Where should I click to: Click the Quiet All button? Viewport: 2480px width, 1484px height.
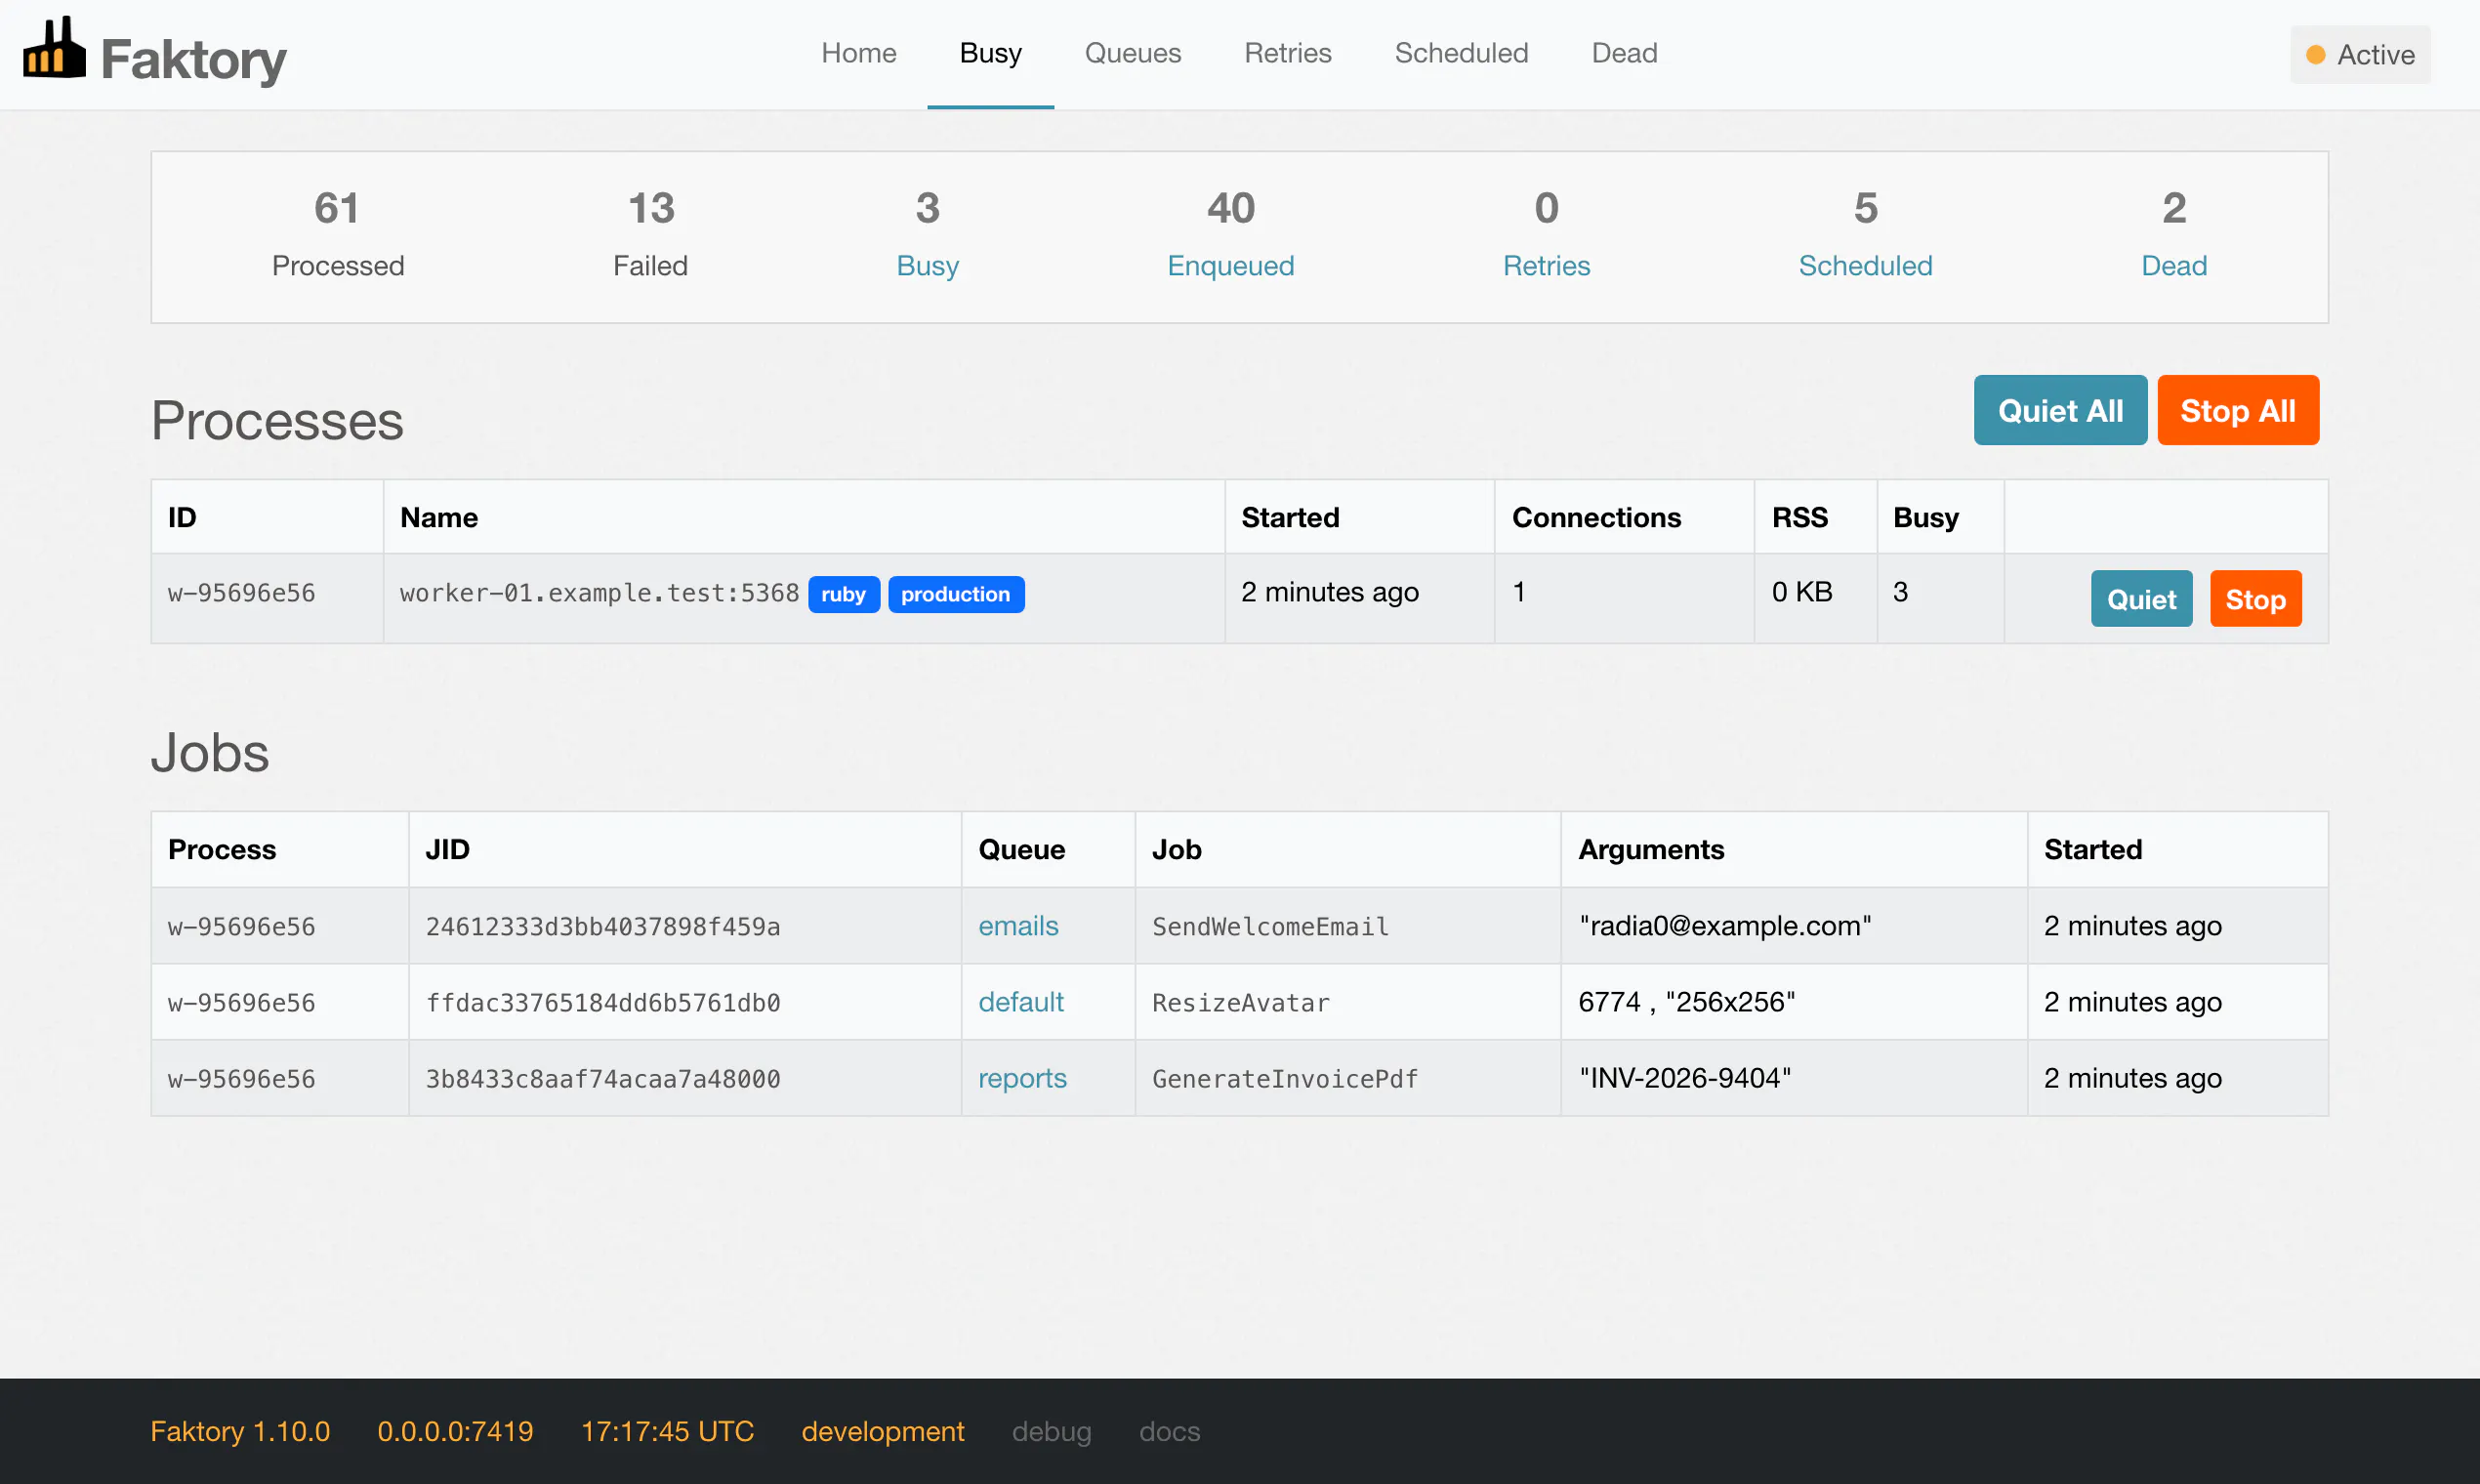click(2060, 410)
